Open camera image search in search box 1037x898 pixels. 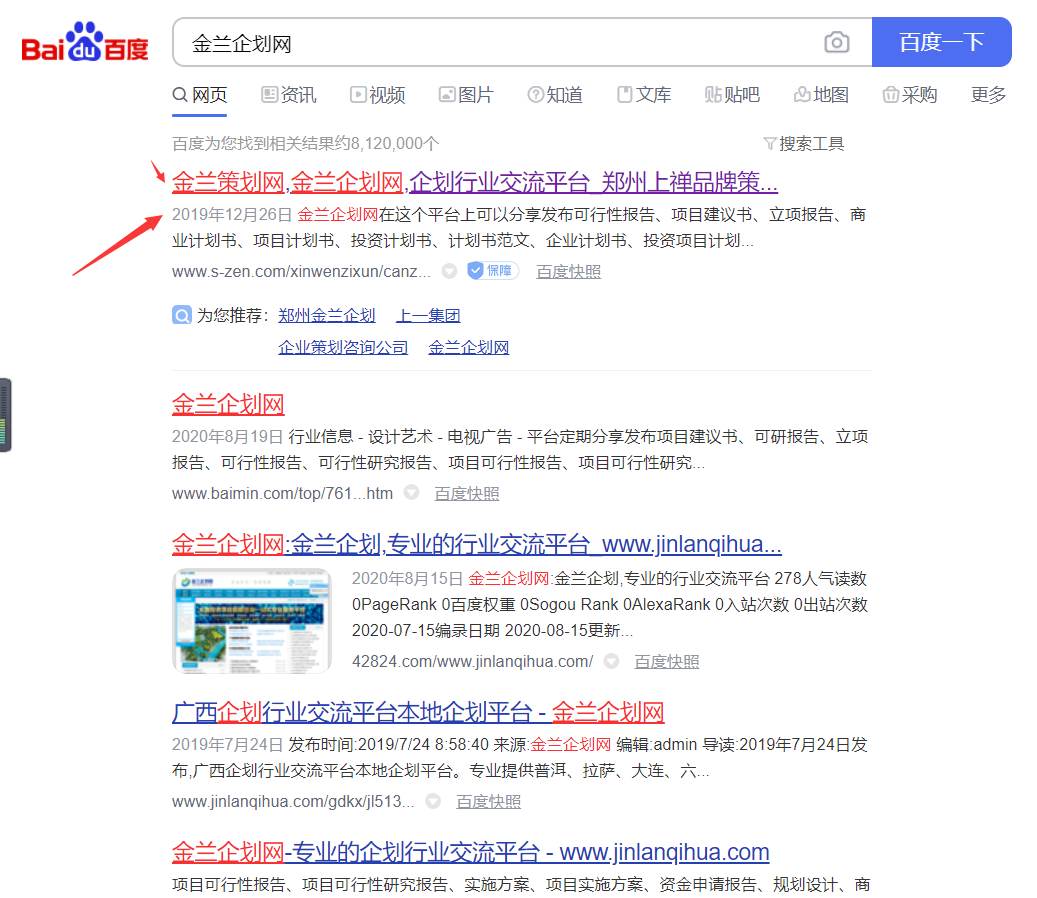pos(837,42)
